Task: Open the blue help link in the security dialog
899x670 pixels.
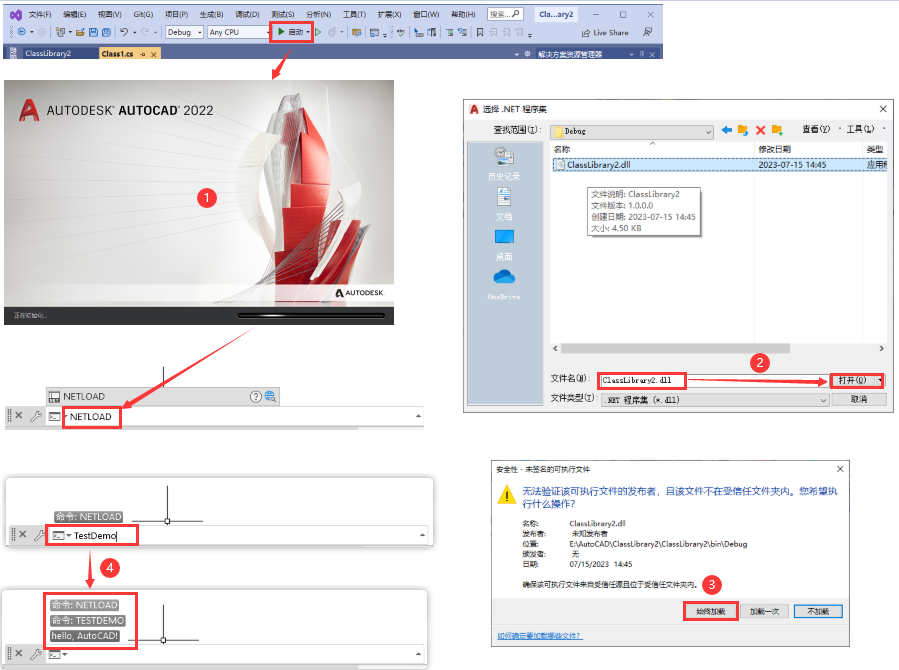Action: [x=539, y=636]
